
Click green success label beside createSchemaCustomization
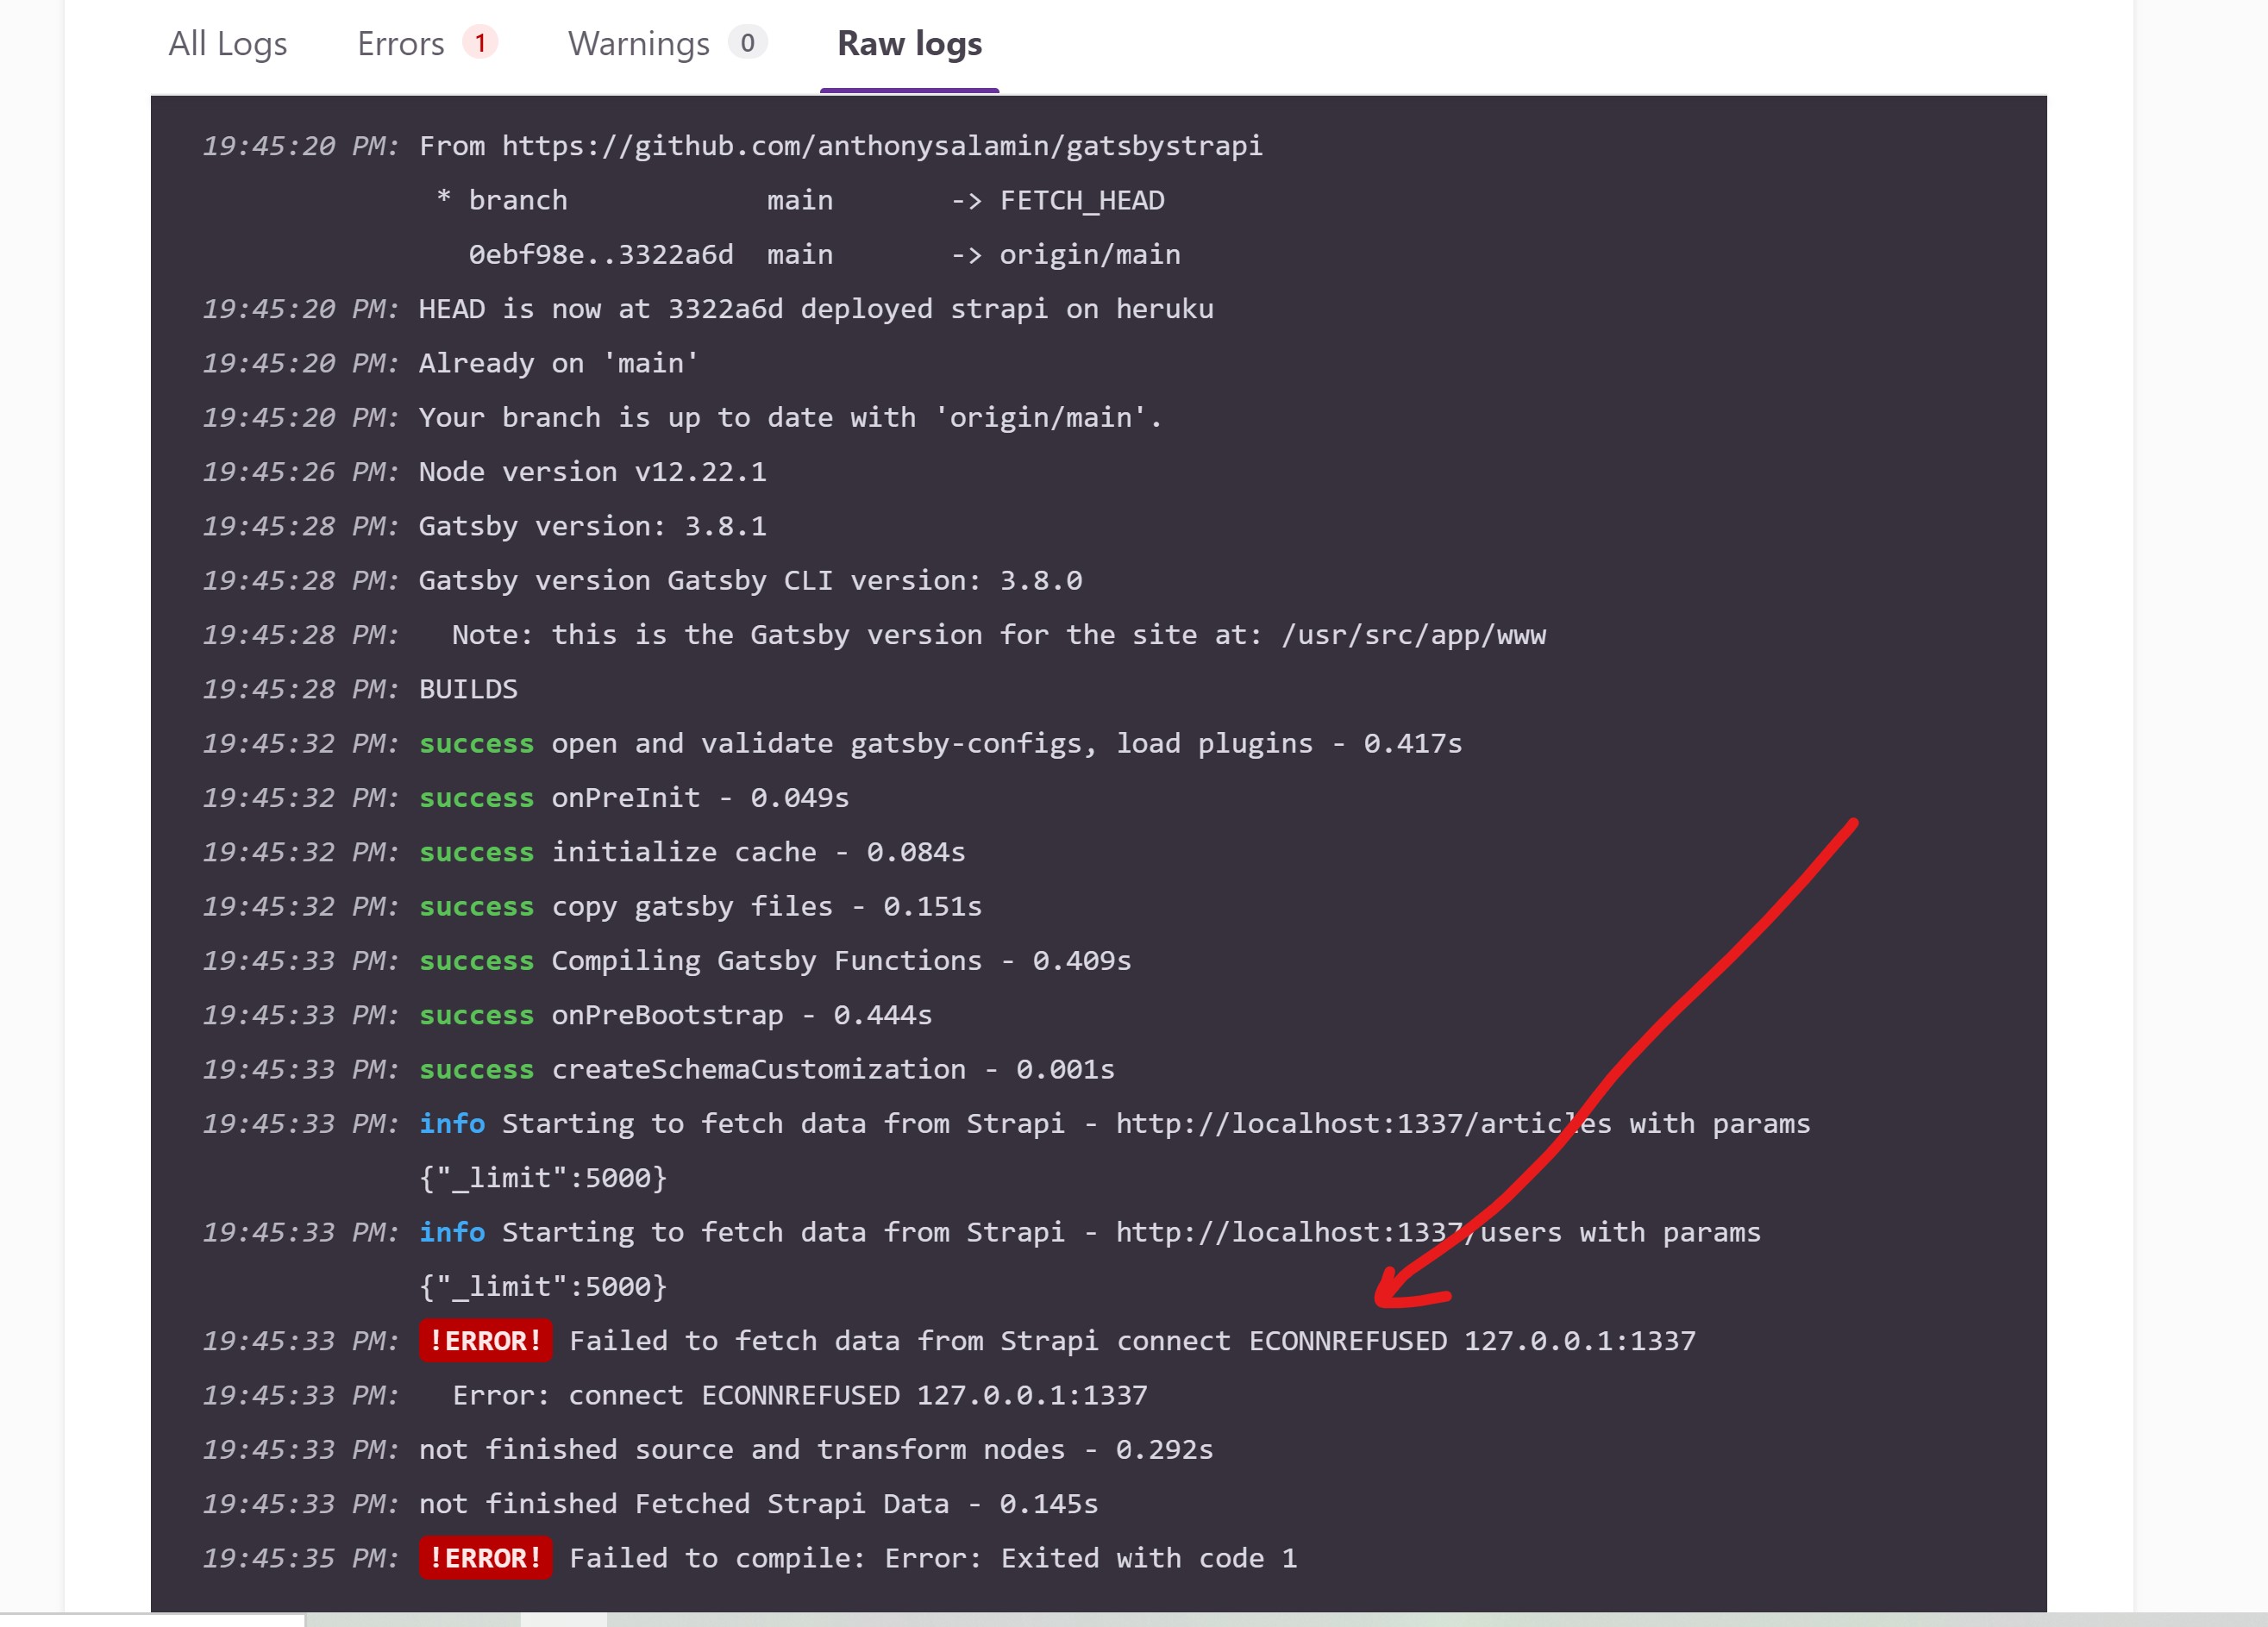tap(476, 1070)
